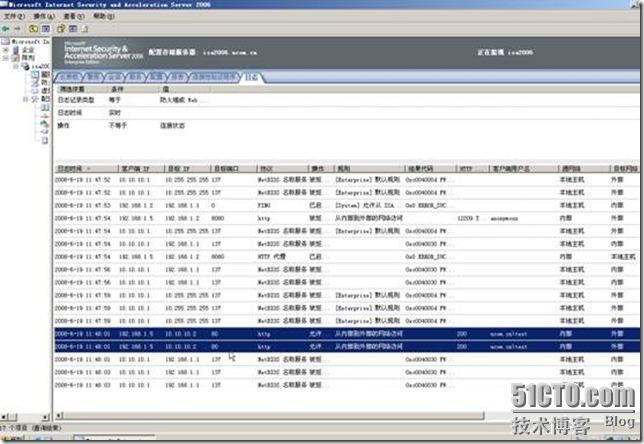The width and height of the screenshot is (644, 444).
Task: Collapse the isa2006 server tree node
Action: (x=16, y=66)
